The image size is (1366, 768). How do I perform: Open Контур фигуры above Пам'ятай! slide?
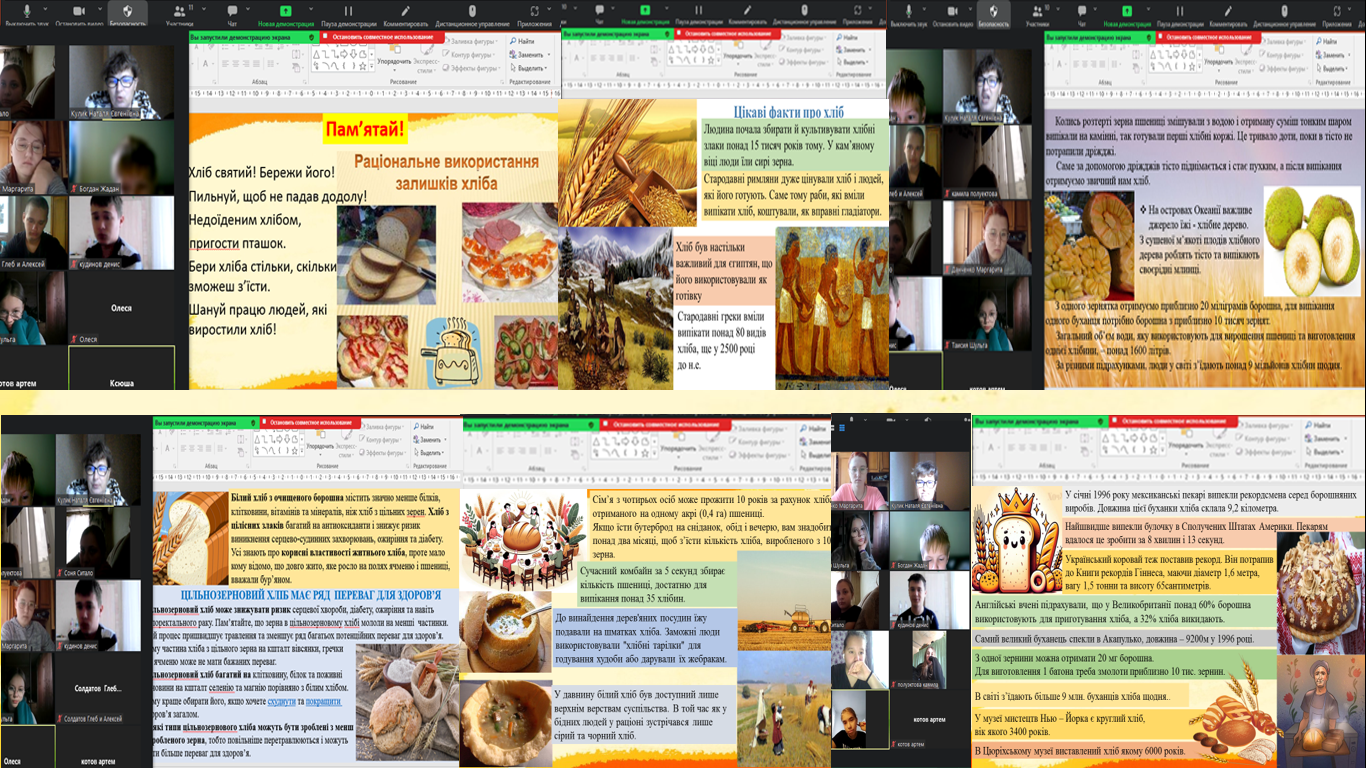click(468, 55)
